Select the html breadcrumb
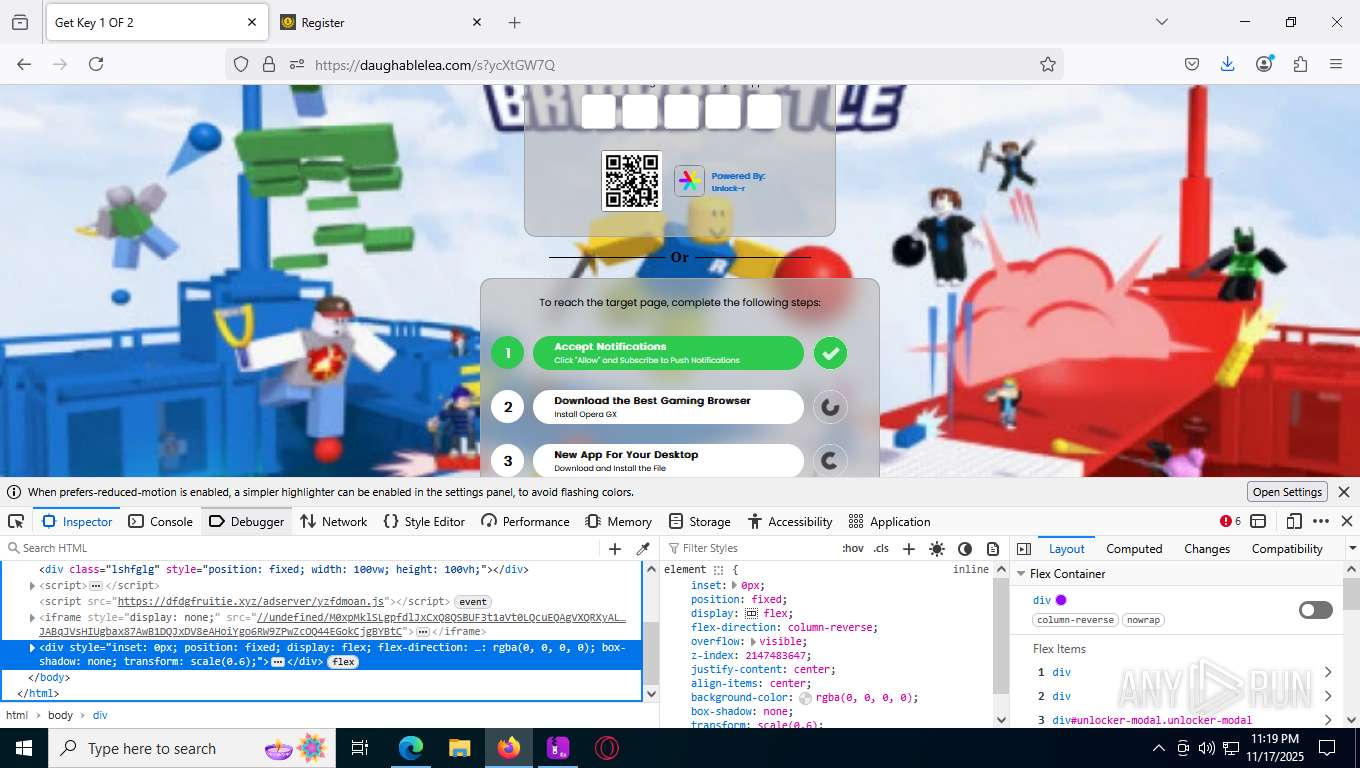The width and height of the screenshot is (1360, 768). pyautogui.click(x=17, y=715)
